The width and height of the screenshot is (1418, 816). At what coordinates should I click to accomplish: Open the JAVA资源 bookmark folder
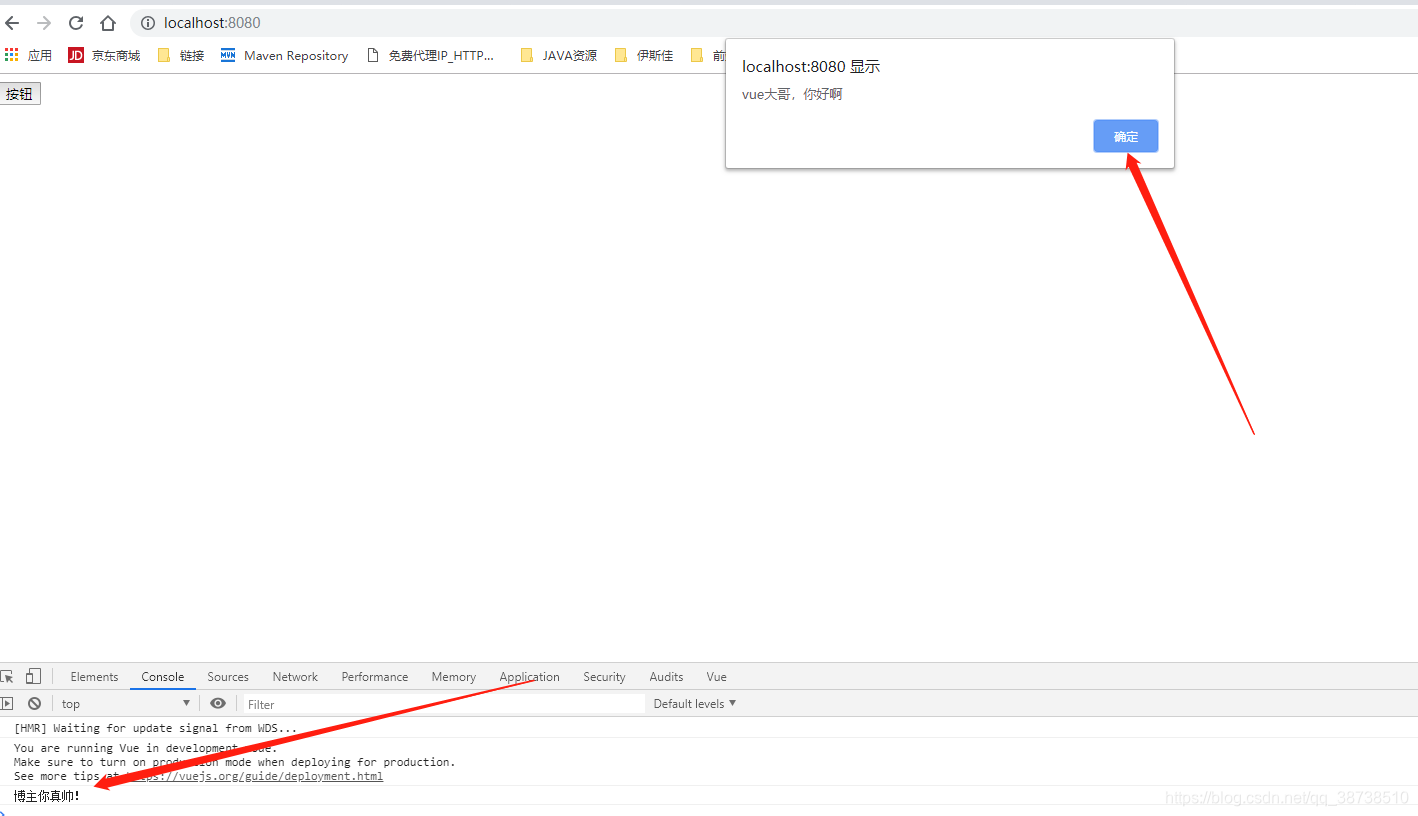coord(559,56)
